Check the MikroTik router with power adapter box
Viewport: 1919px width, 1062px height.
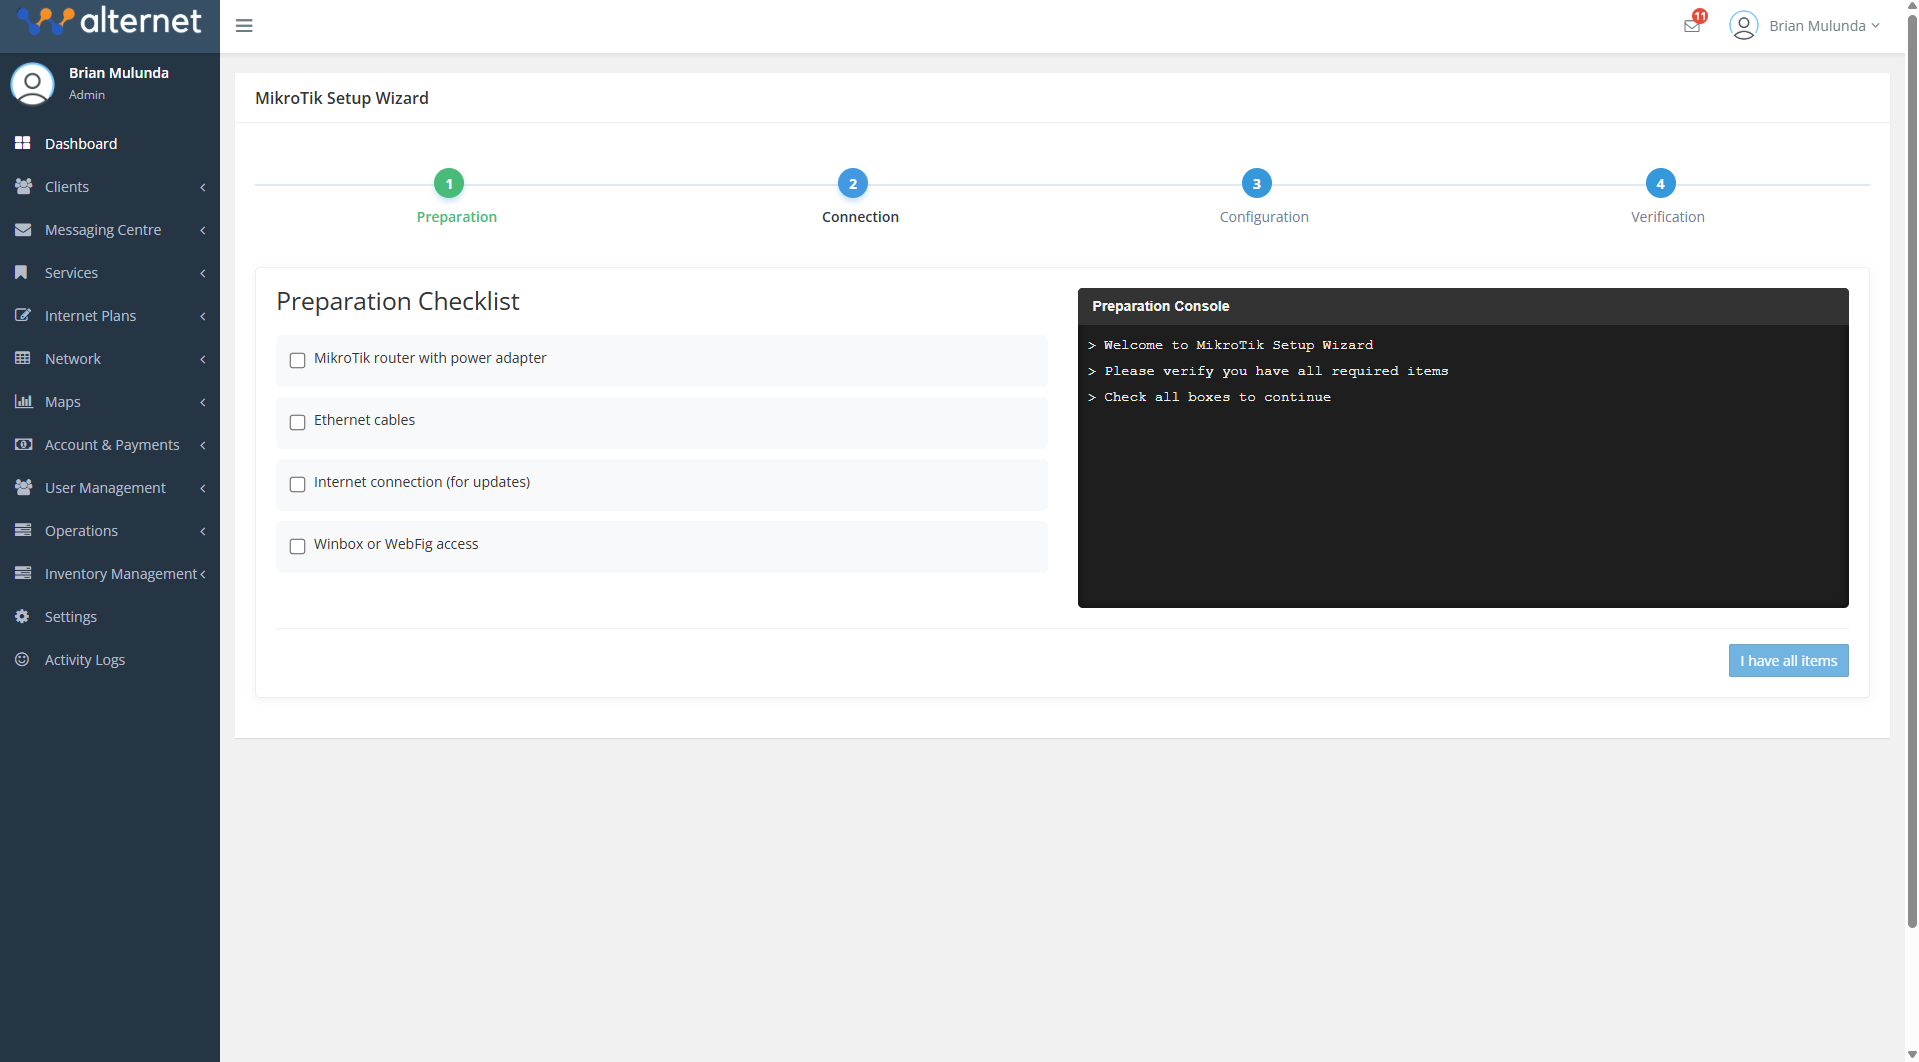tap(297, 360)
